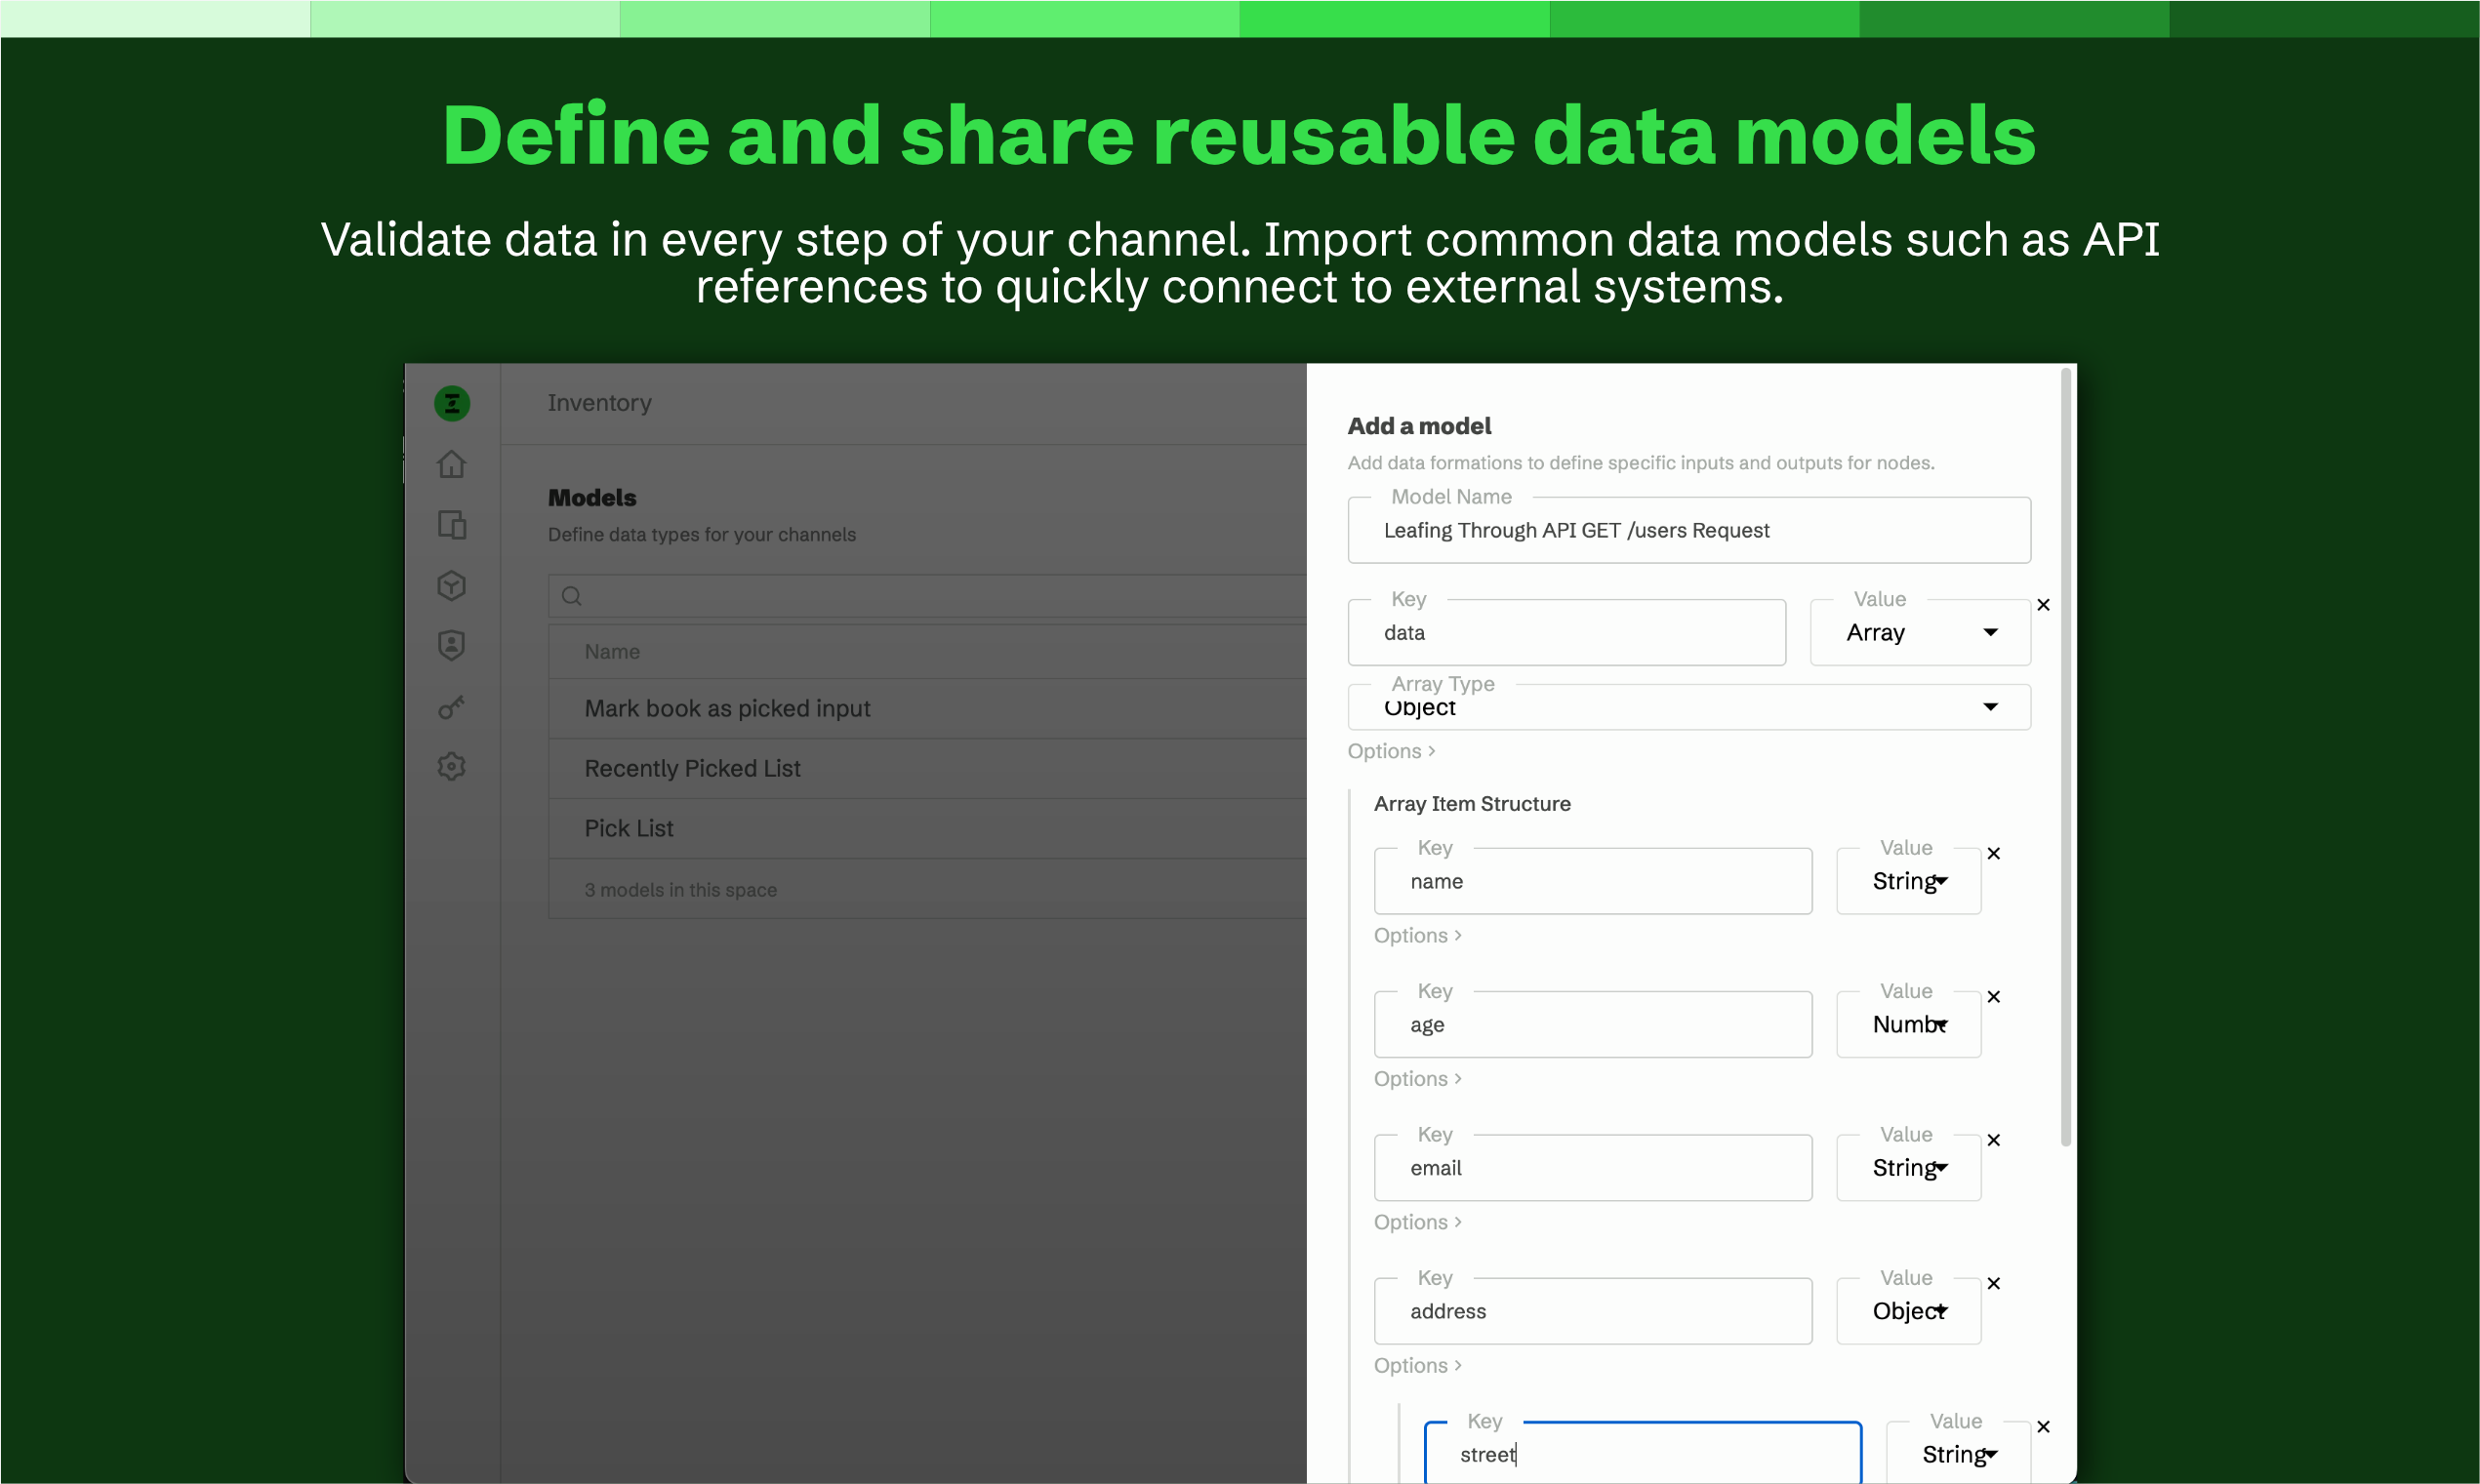Click the Model Name input field
The image size is (2480, 1484).
1689,530
